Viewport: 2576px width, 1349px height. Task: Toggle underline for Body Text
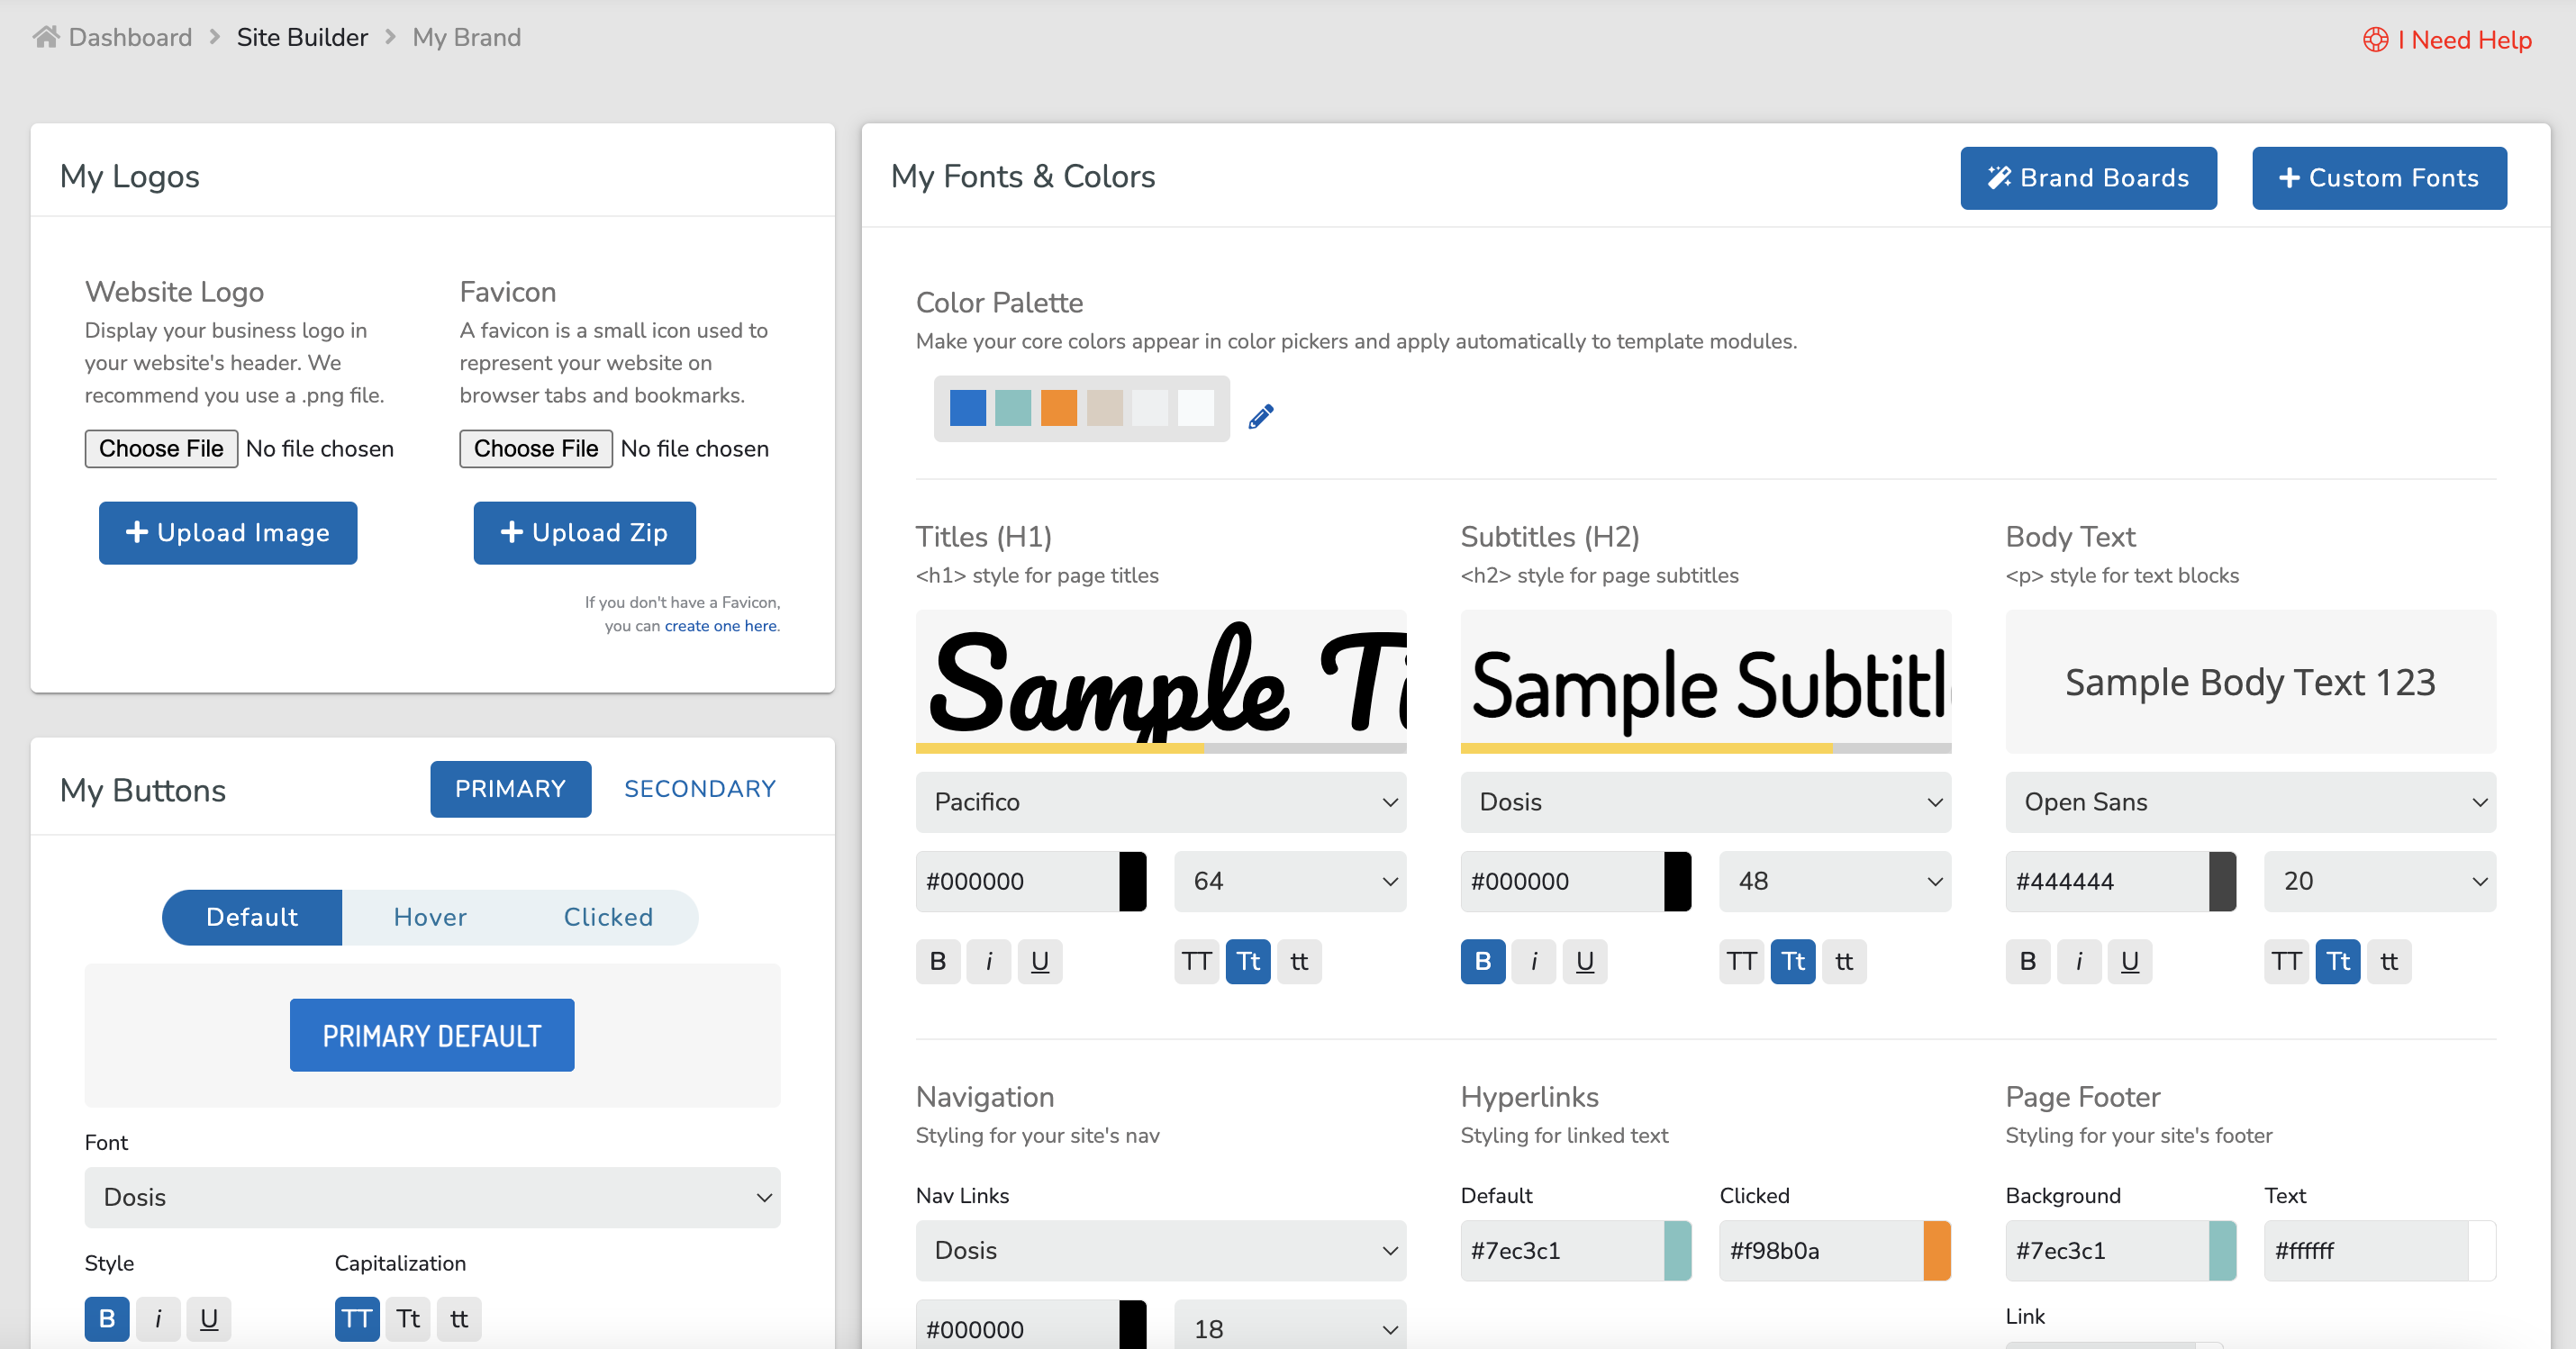pos(2129,961)
